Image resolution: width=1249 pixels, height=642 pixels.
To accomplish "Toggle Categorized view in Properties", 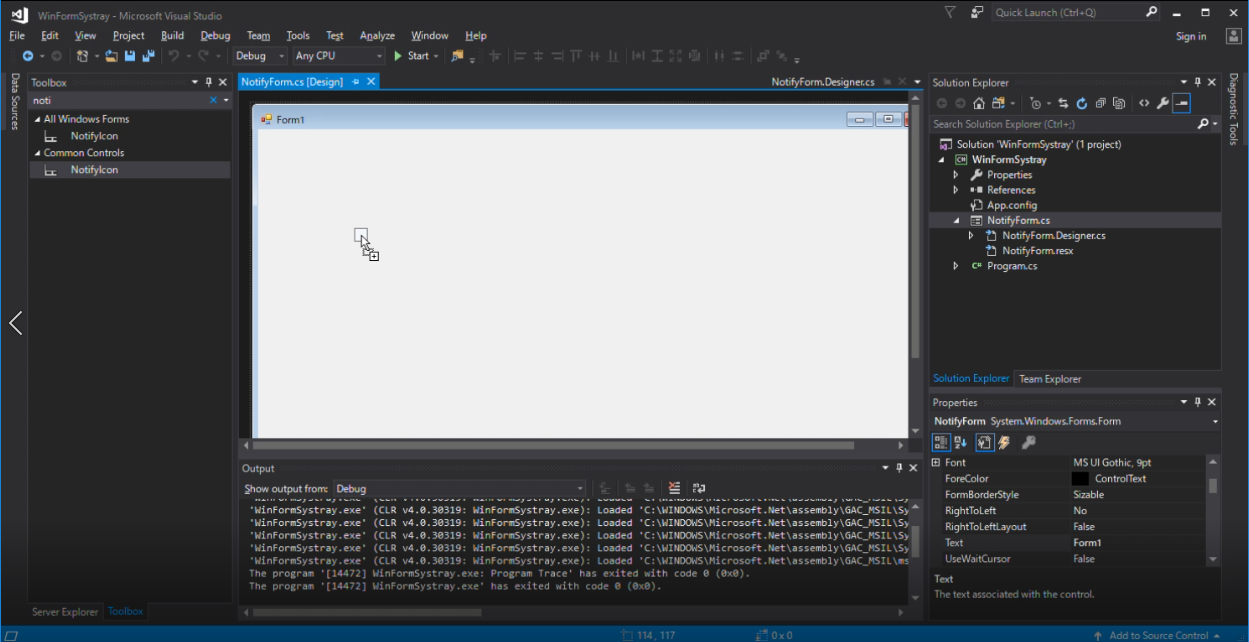I will pyautogui.click(x=941, y=442).
